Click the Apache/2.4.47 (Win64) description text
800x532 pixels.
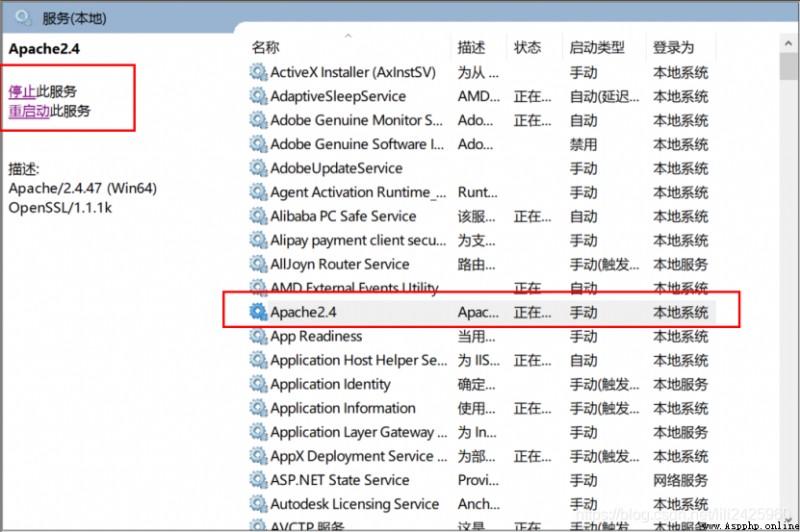tap(83, 188)
